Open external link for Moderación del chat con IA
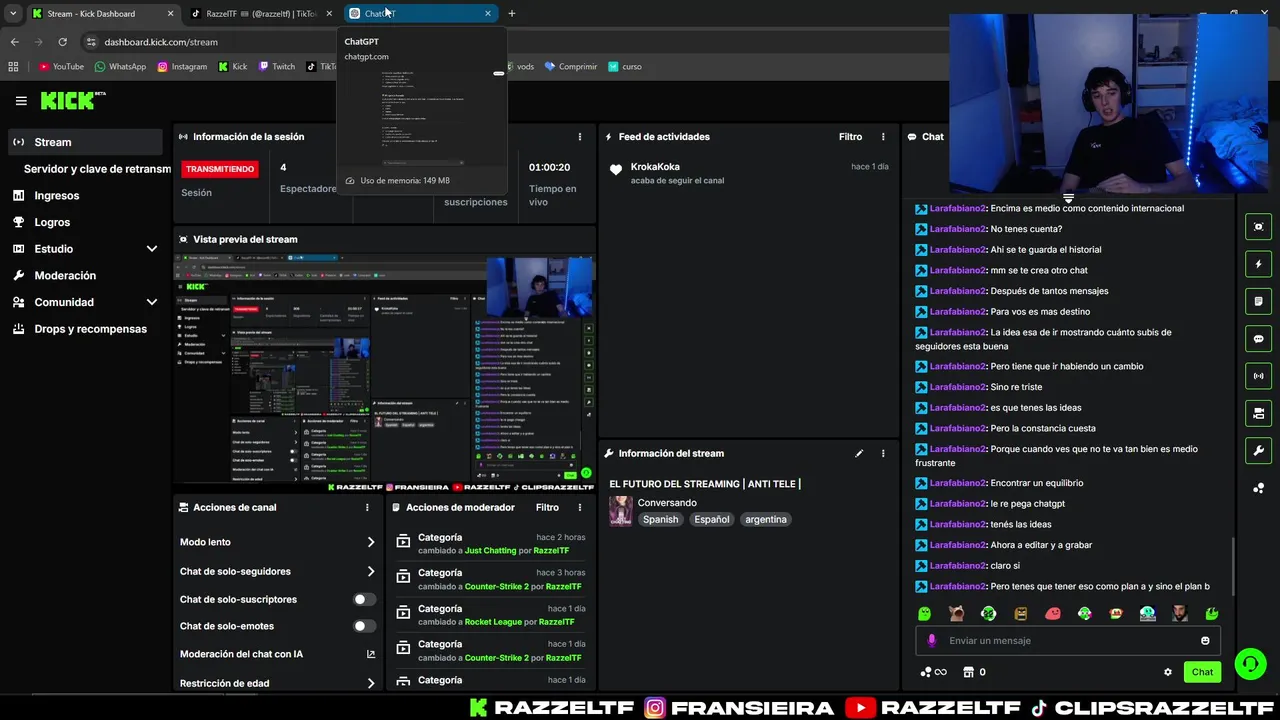1280x720 pixels. [371, 654]
